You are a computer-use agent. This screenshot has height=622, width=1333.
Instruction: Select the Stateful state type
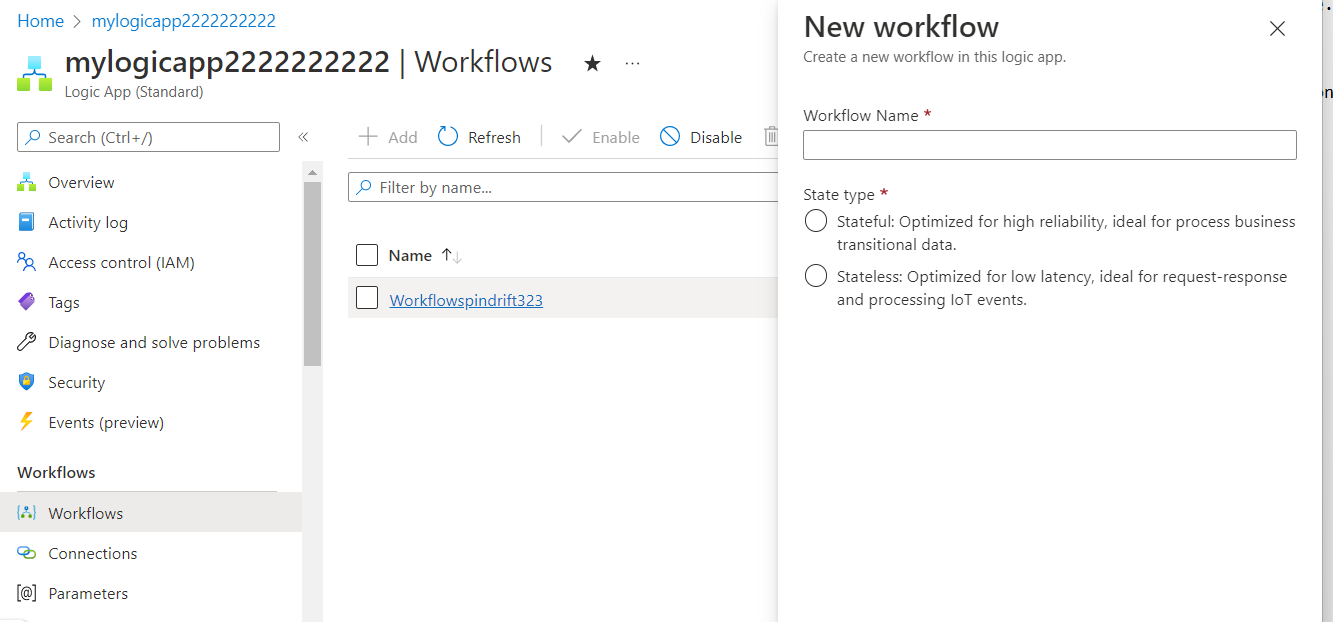[x=815, y=221]
